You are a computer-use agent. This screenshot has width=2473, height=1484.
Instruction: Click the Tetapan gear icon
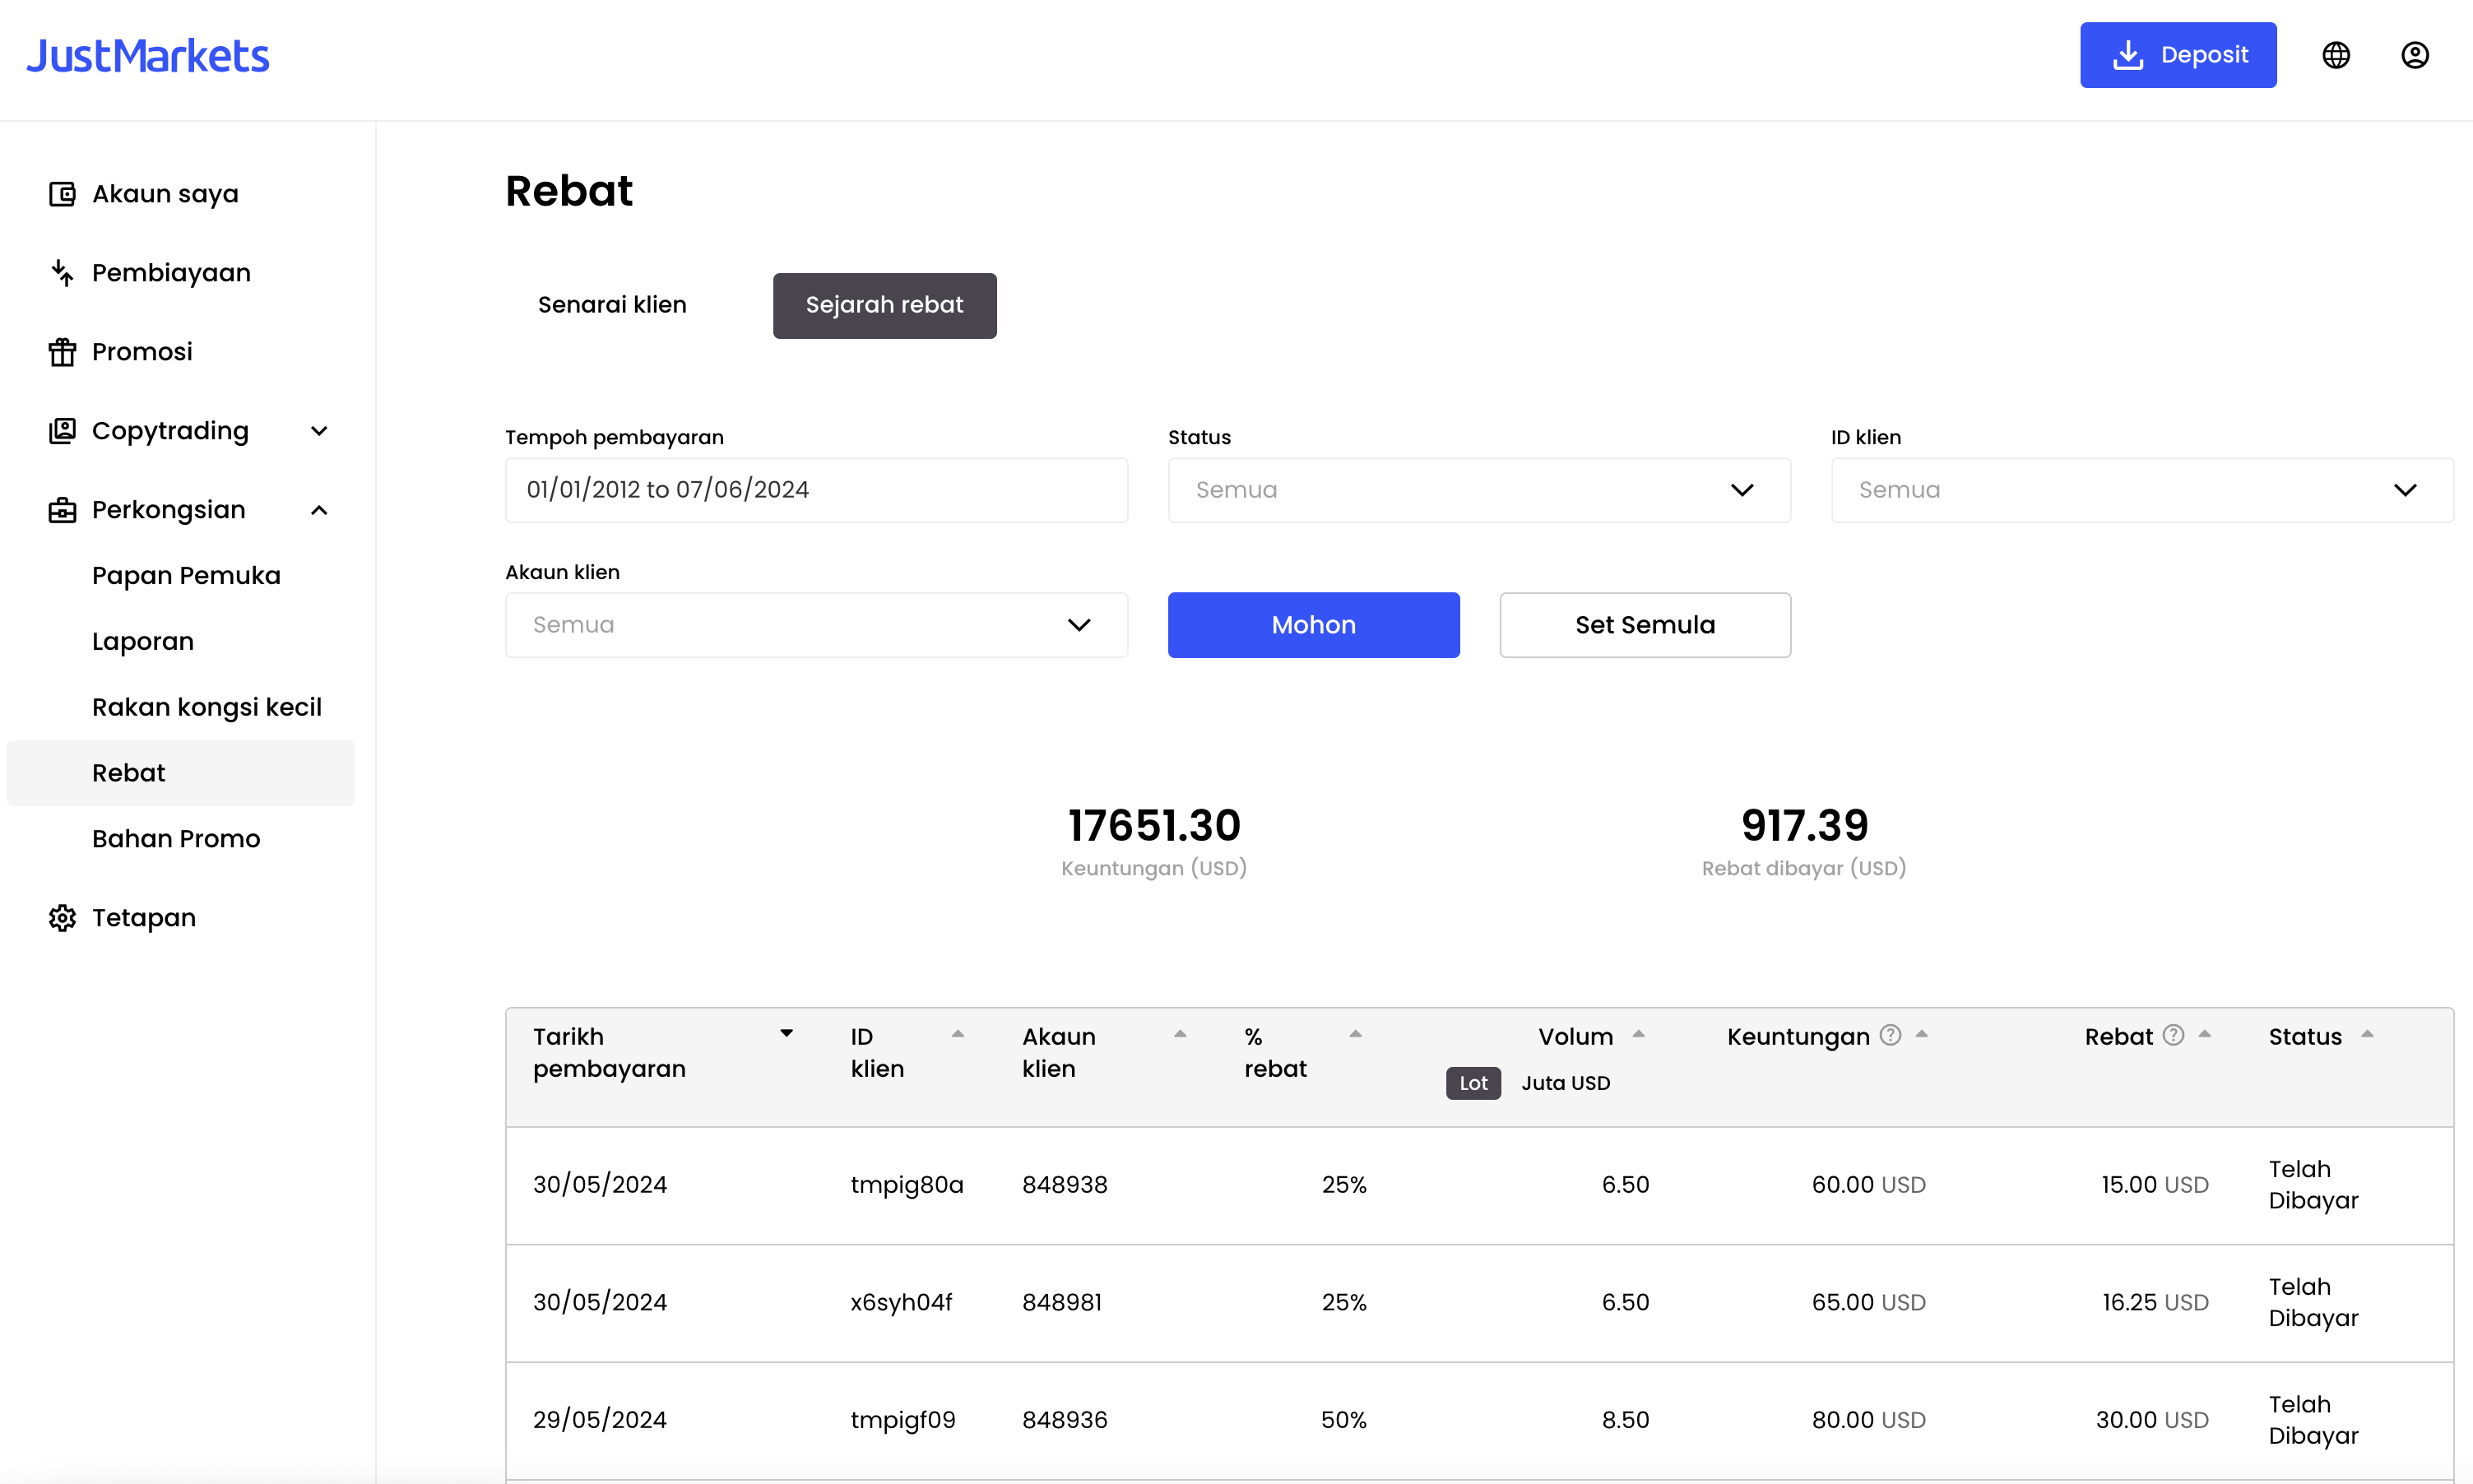pyautogui.click(x=62, y=918)
